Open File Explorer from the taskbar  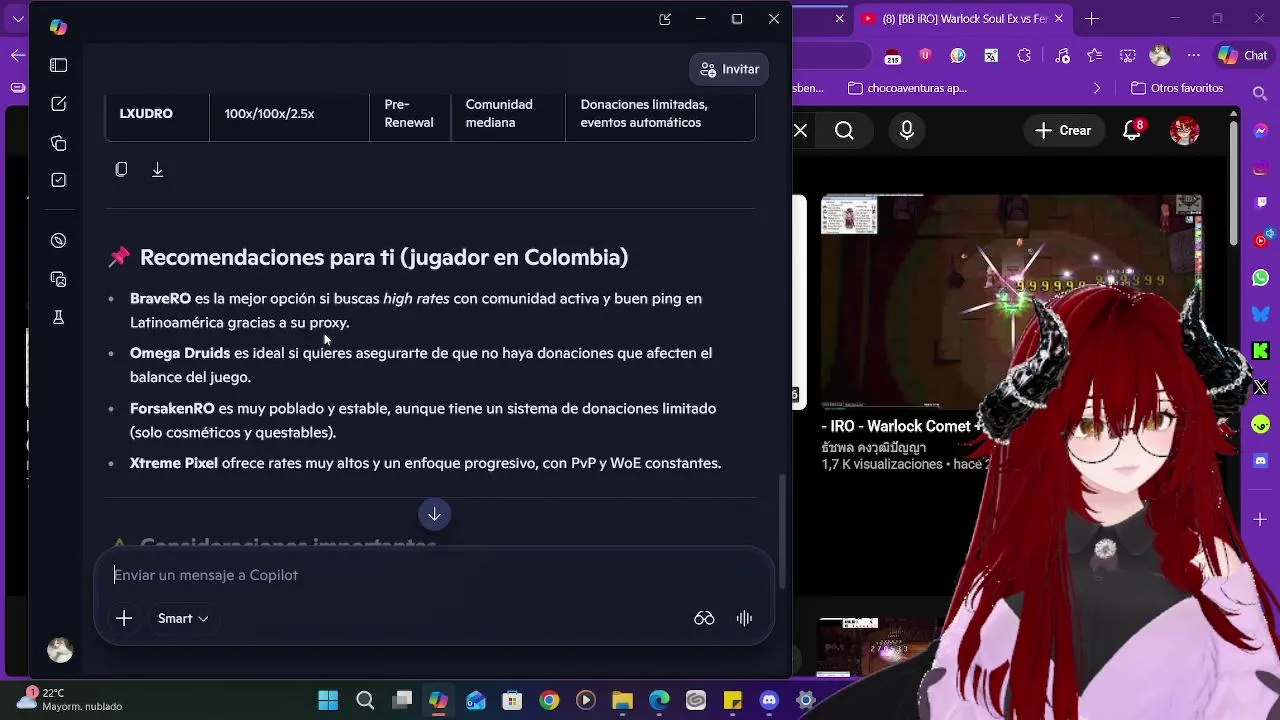pos(622,700)
